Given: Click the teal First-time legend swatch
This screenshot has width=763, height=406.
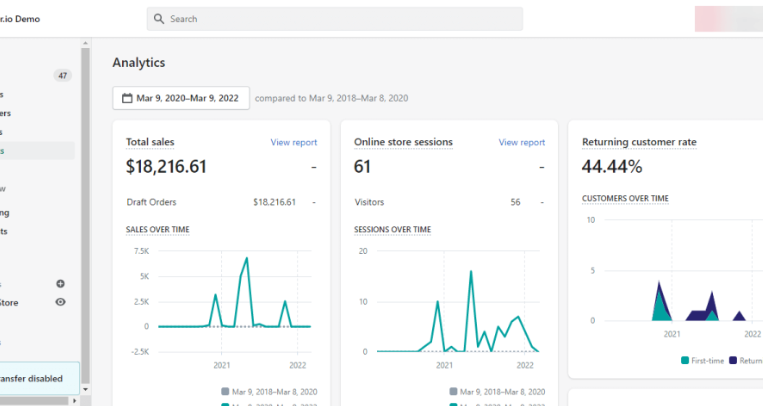Looking at the screenshot, I should pos(685,360).
